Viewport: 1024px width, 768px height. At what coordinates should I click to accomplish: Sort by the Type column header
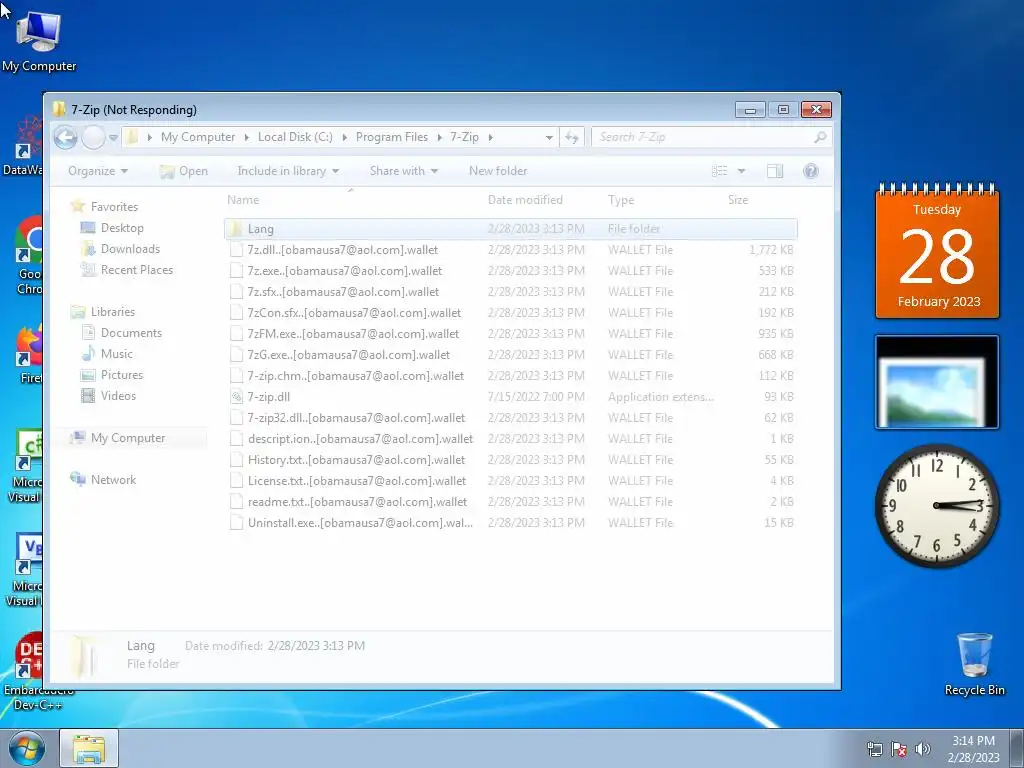[620, 200]
